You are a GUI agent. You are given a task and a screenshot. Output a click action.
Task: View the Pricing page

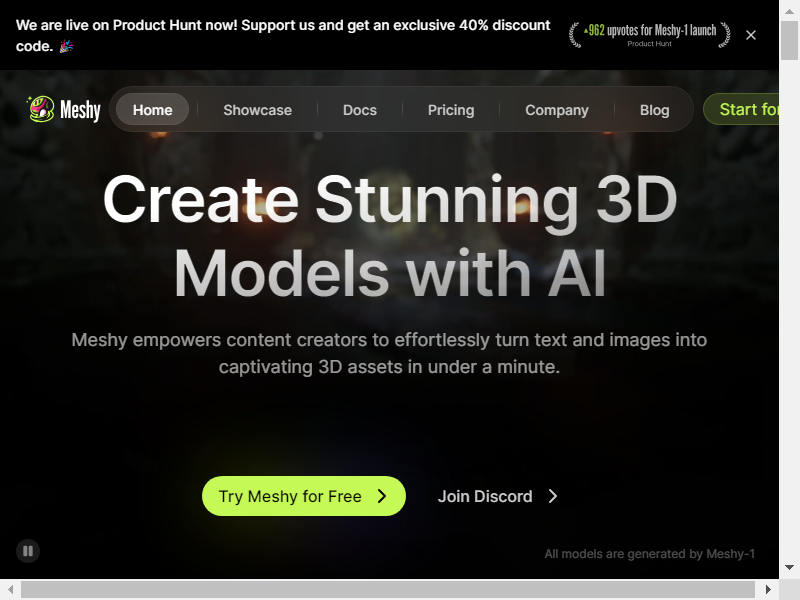(451, 110)
